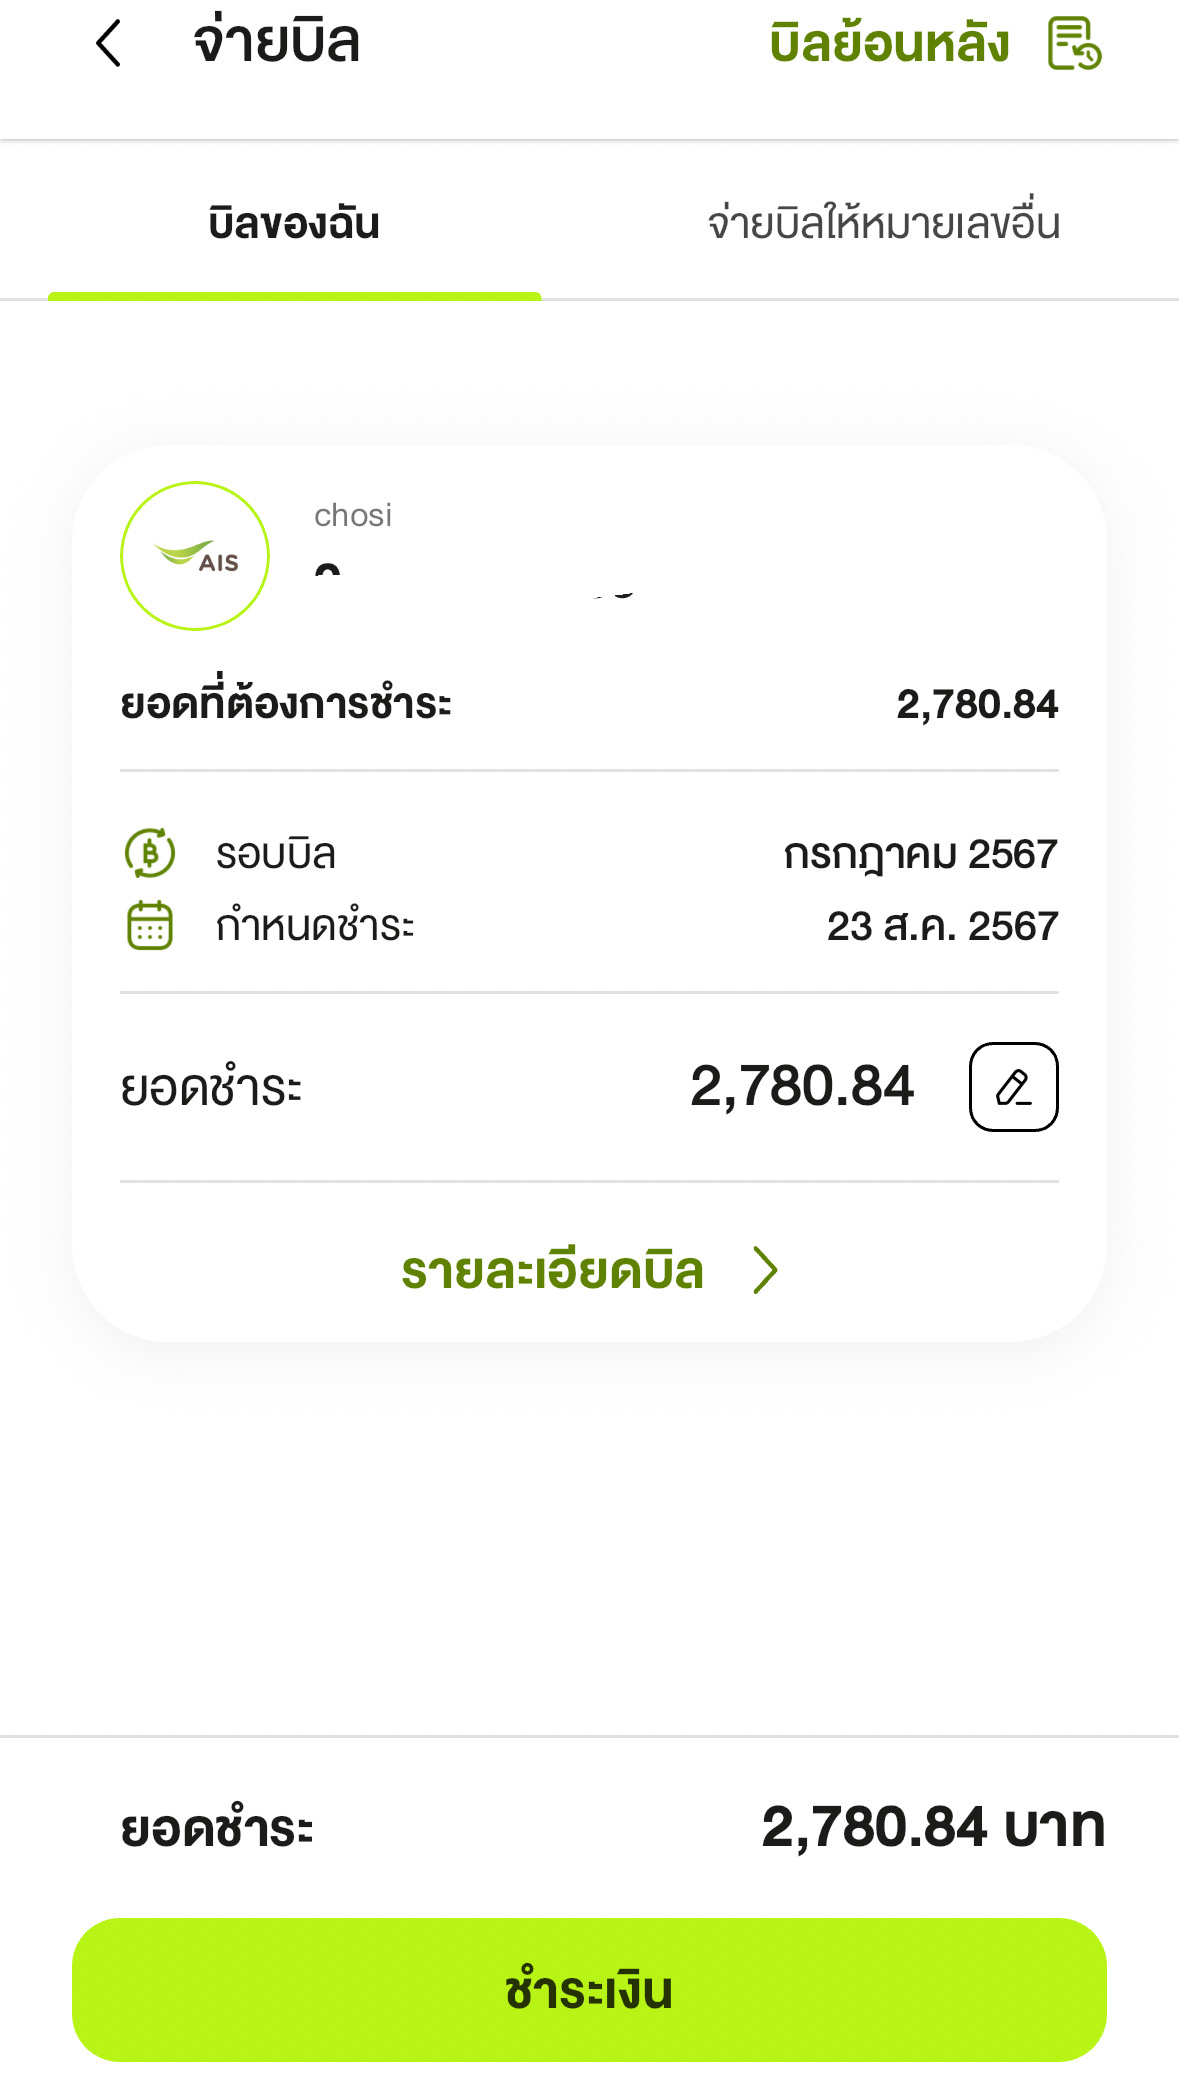Image resolution: width=1179 pixels, height=2096 pixels.
Task: Open the รายละเอียดบิล link
Action: 552,1271
